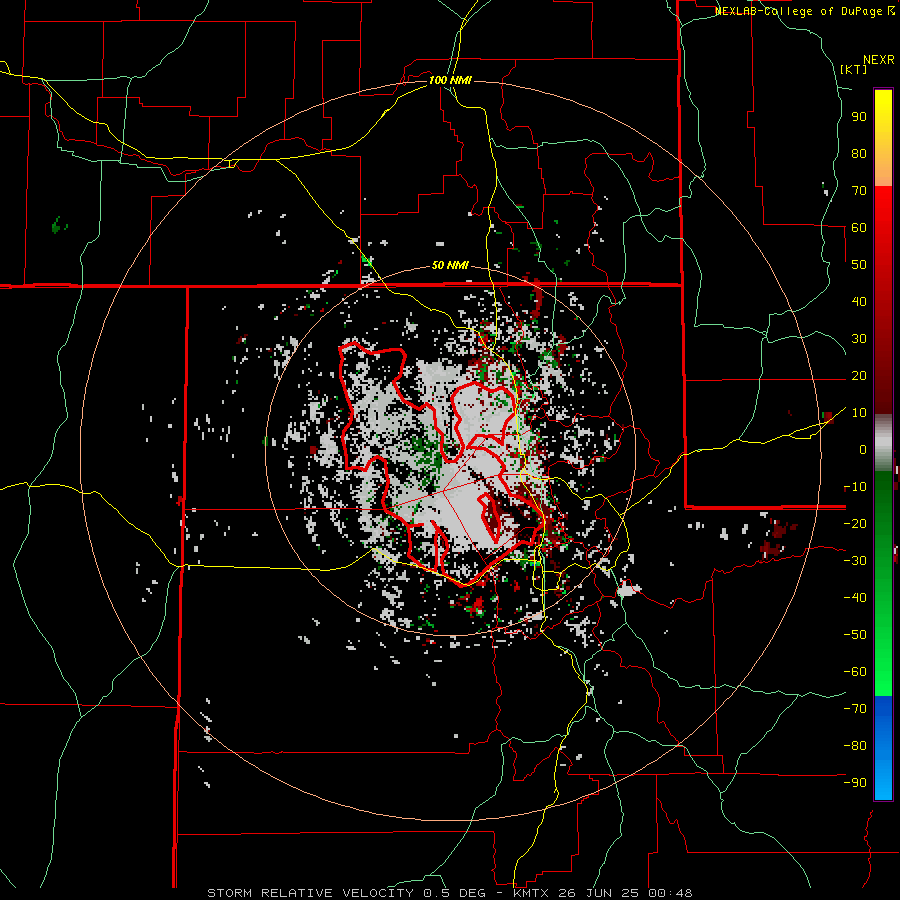Click the 10 value on the velocity scale
This screenshot has height=900, width=900.
(x=859, y=413)
